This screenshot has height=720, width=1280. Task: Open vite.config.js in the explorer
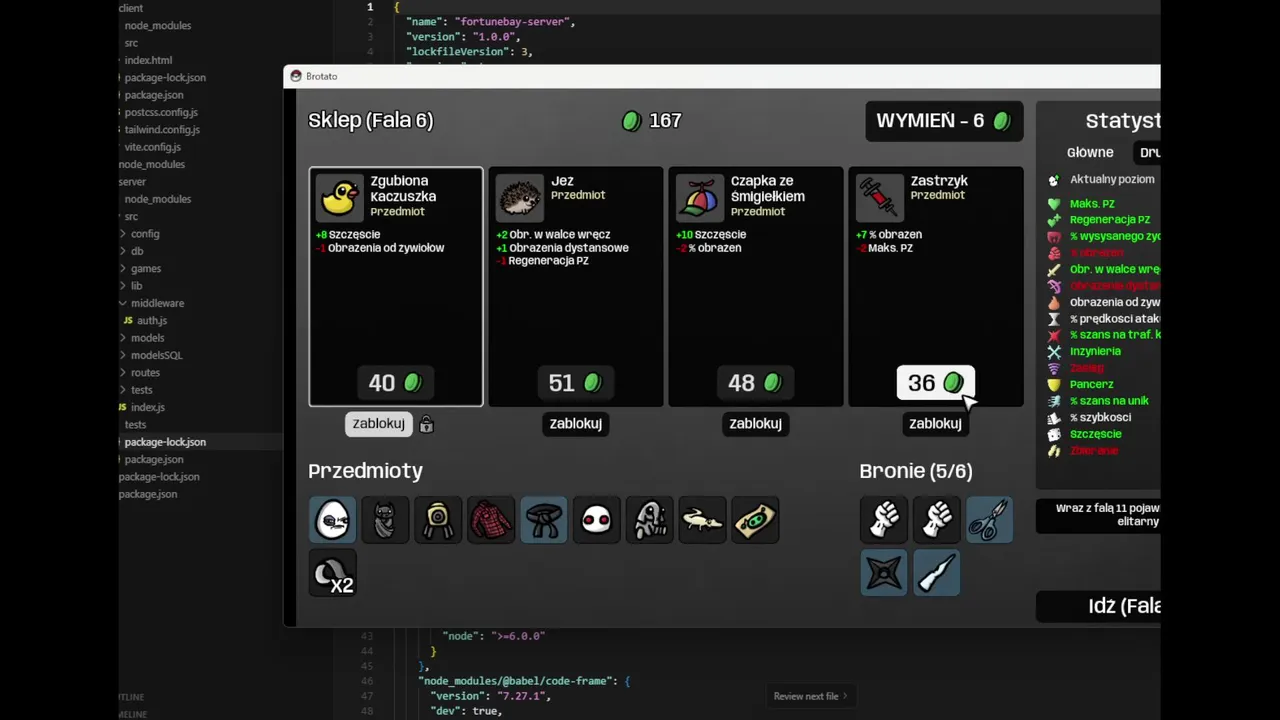[152, 147]
